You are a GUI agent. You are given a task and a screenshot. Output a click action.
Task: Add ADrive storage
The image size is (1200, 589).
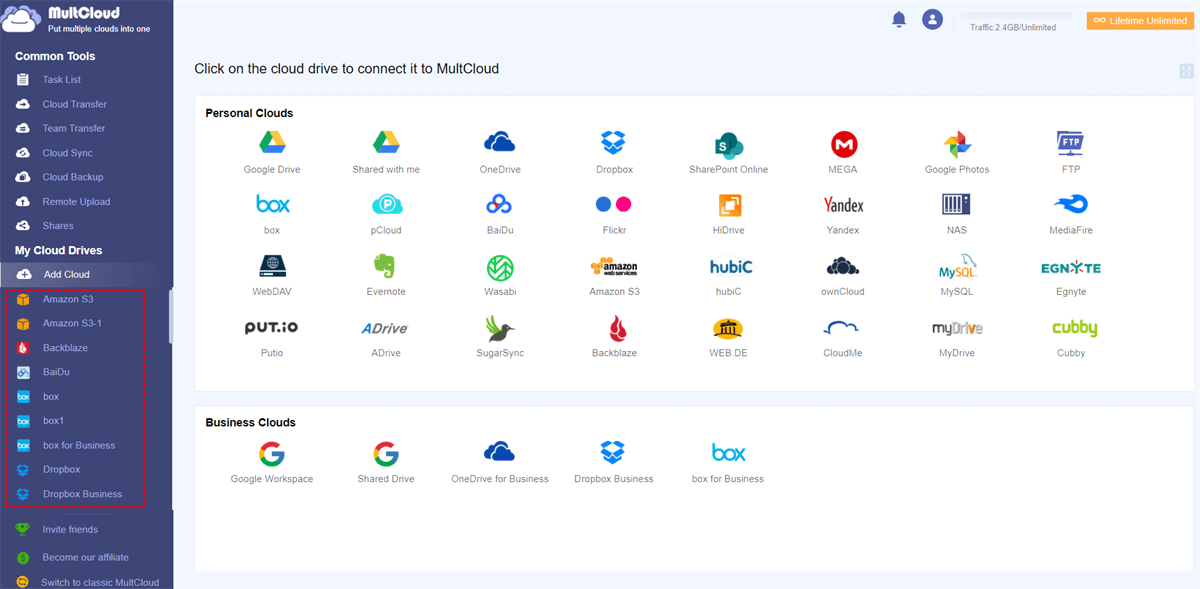(x=386, y=336)
